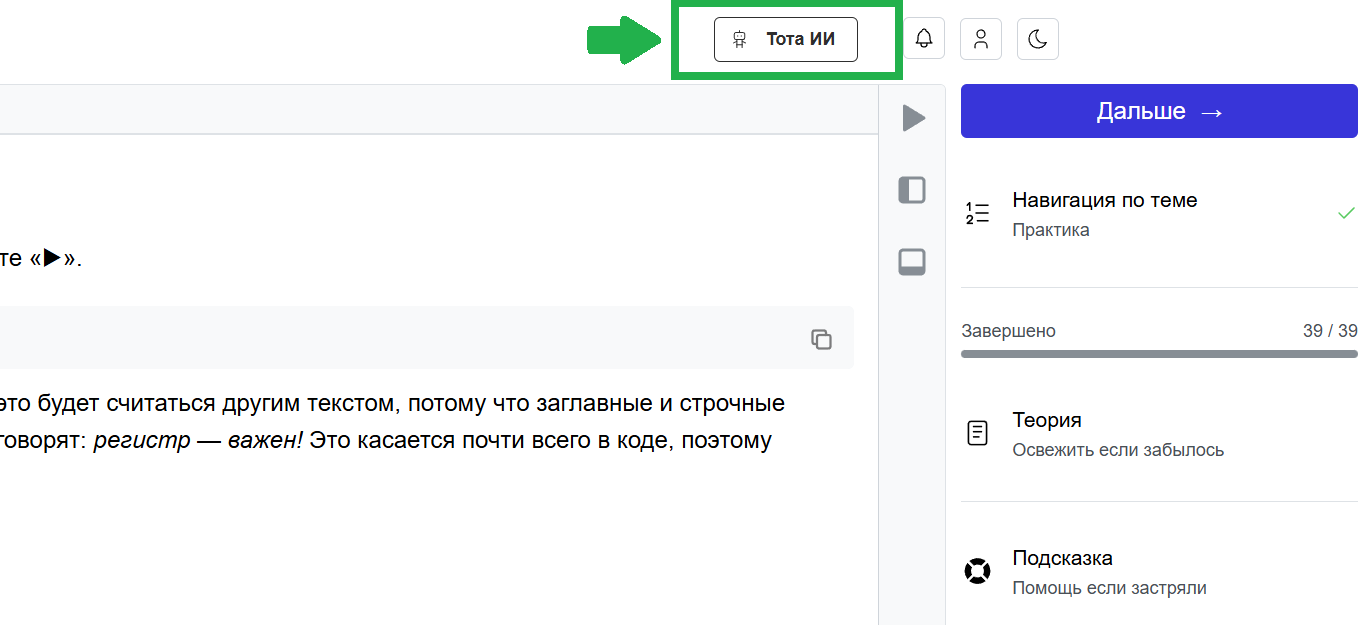The image size is (1372, 625).
Task: Click the robot icon in Тота ИИ button
Action: (x=740, y=40)
